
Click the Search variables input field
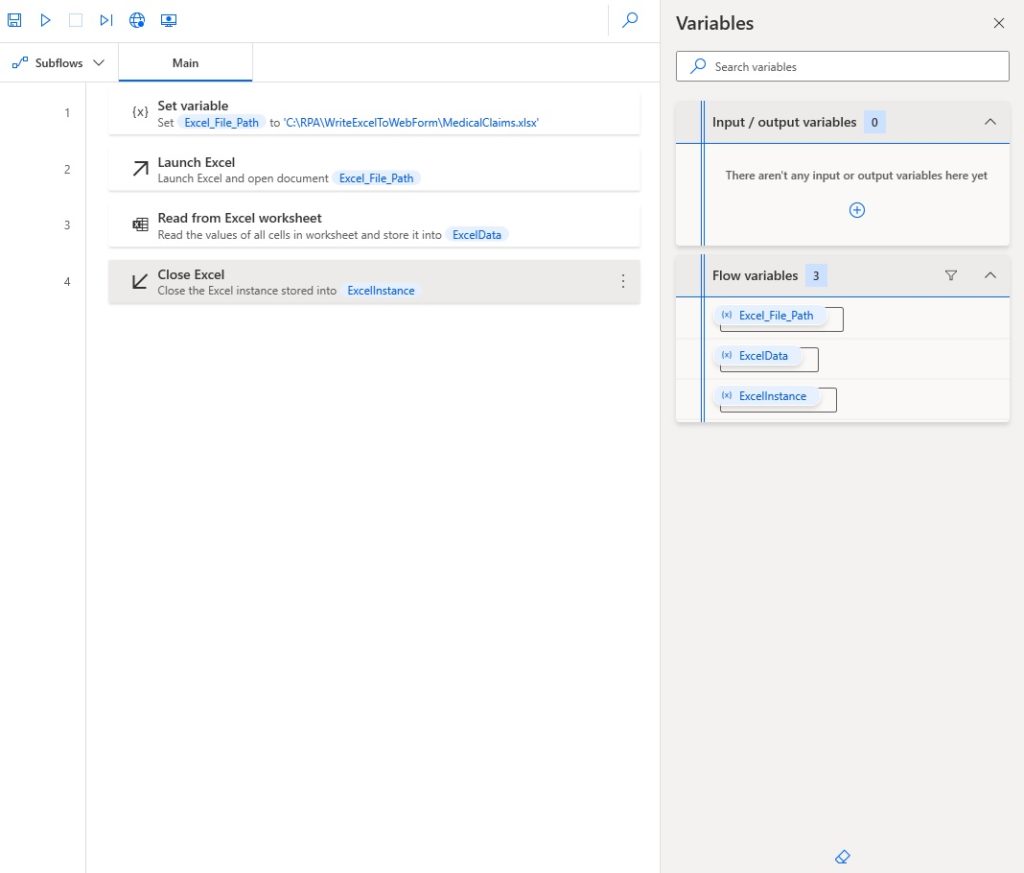click(842, 66)
